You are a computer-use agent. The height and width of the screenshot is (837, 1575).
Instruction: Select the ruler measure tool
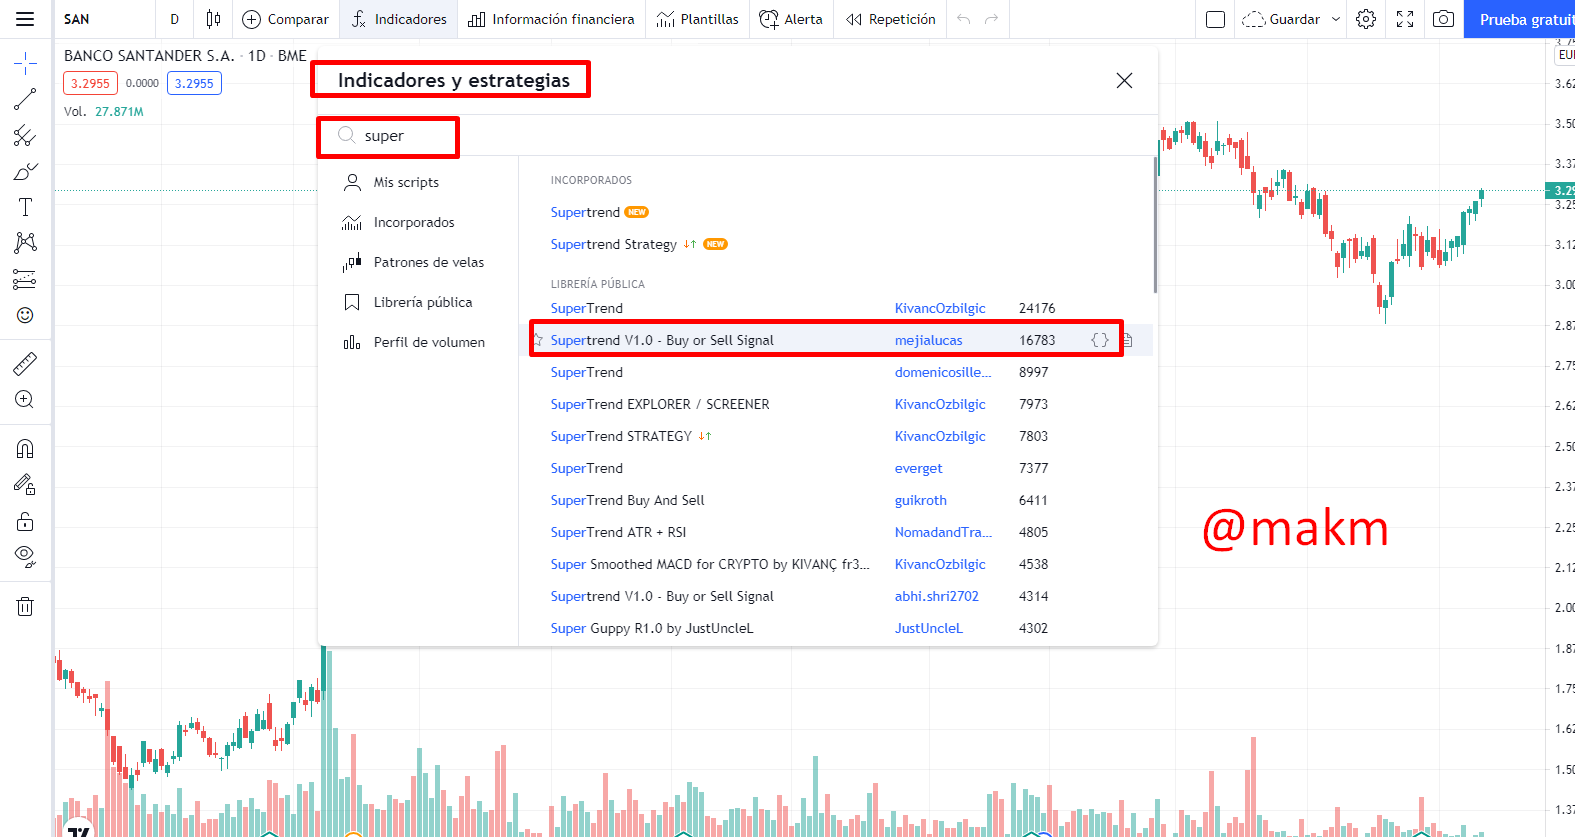coord(25,363)
